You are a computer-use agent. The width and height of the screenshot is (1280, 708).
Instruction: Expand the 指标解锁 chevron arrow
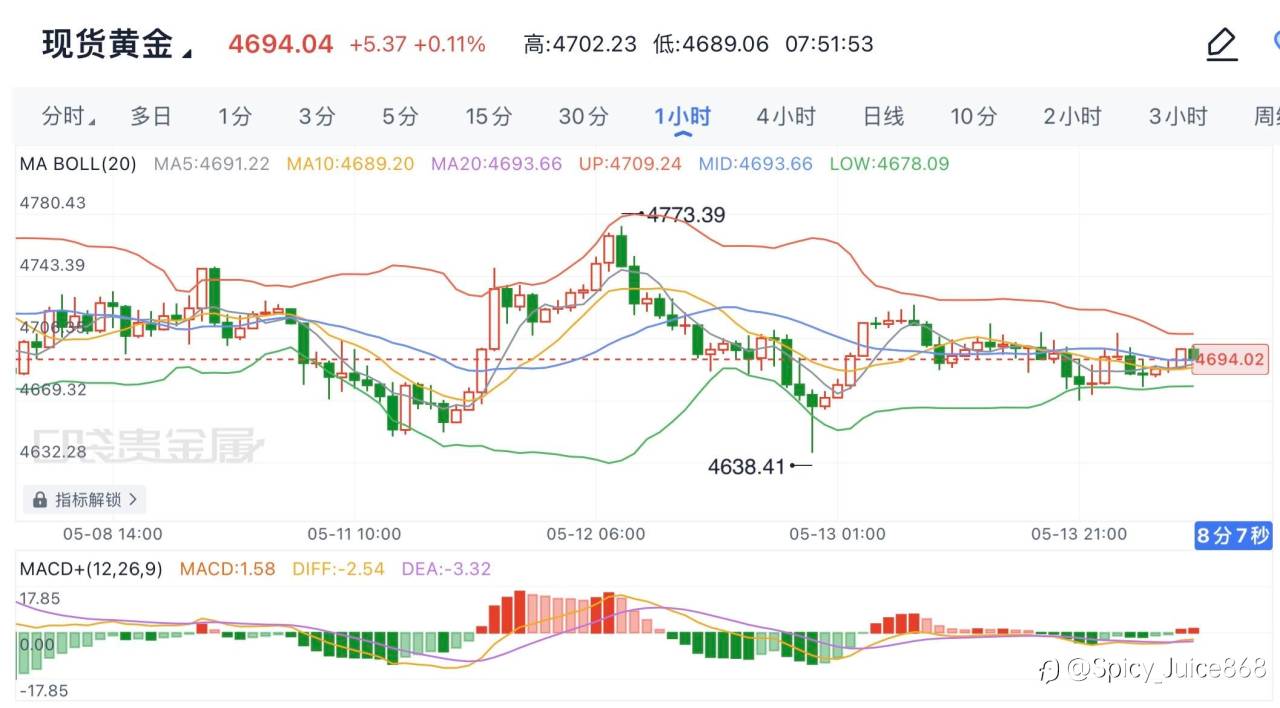point(134,499)
